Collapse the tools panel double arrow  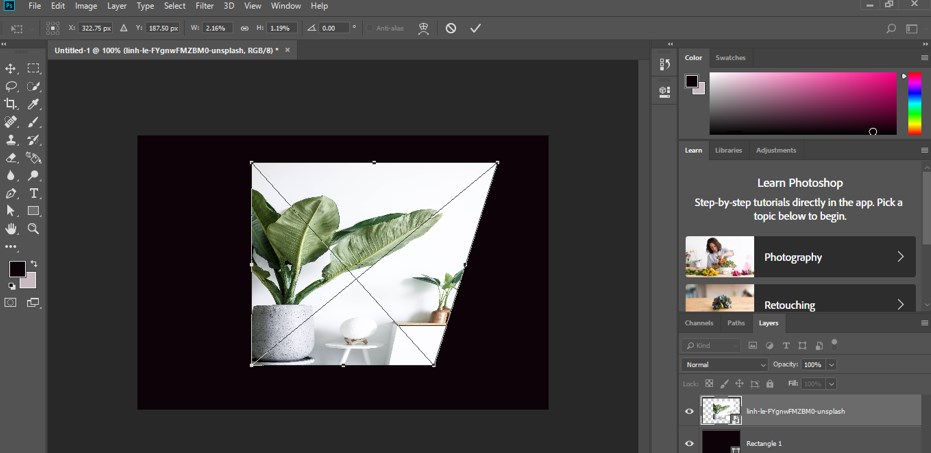(4, 44)
